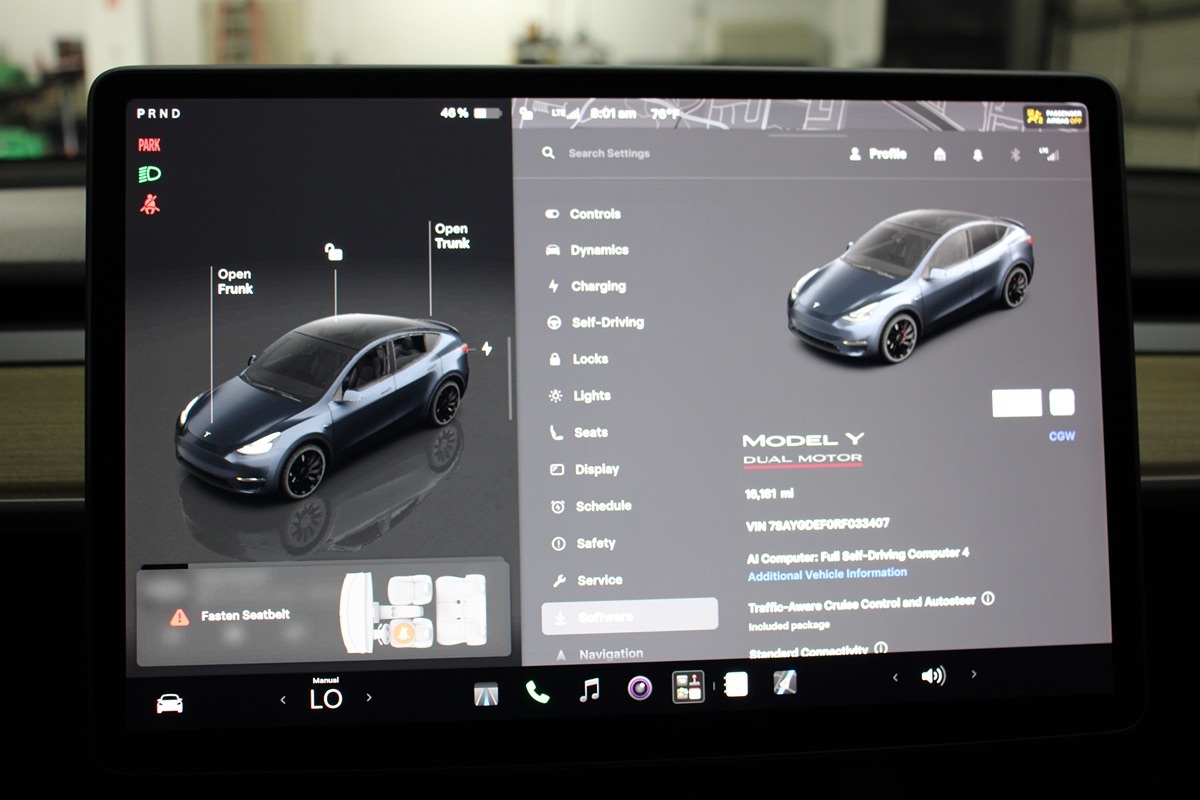Lower volume with left arrow
The image size is (1200, 800).
[895, 677]
